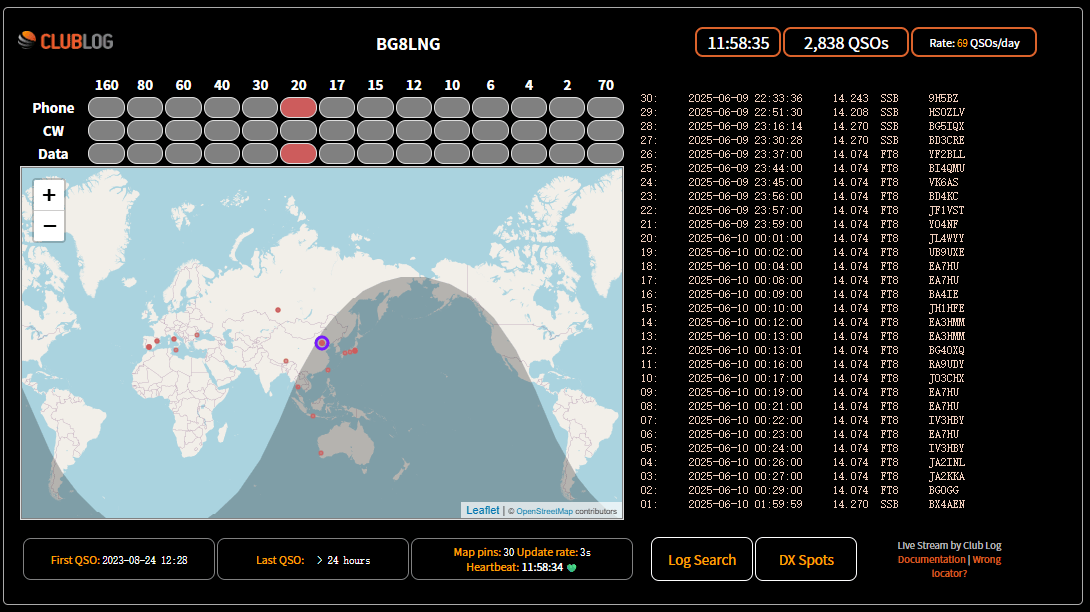This screenshot has width=1090, height=612.
Task: Toggle the 6m CW filter pill
Action: (x=491, y=131)
